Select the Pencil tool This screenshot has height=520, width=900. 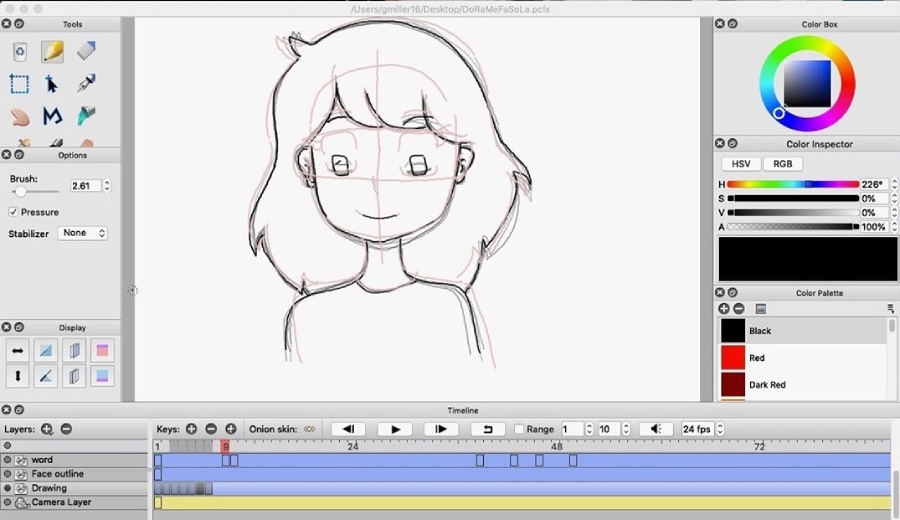click(52, 51)
